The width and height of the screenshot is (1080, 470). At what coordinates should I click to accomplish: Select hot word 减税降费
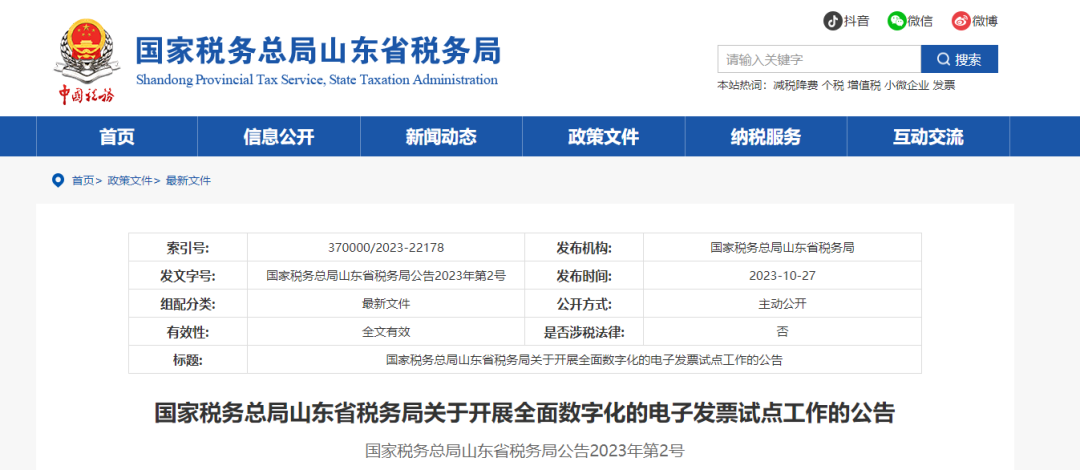(796, 85)
